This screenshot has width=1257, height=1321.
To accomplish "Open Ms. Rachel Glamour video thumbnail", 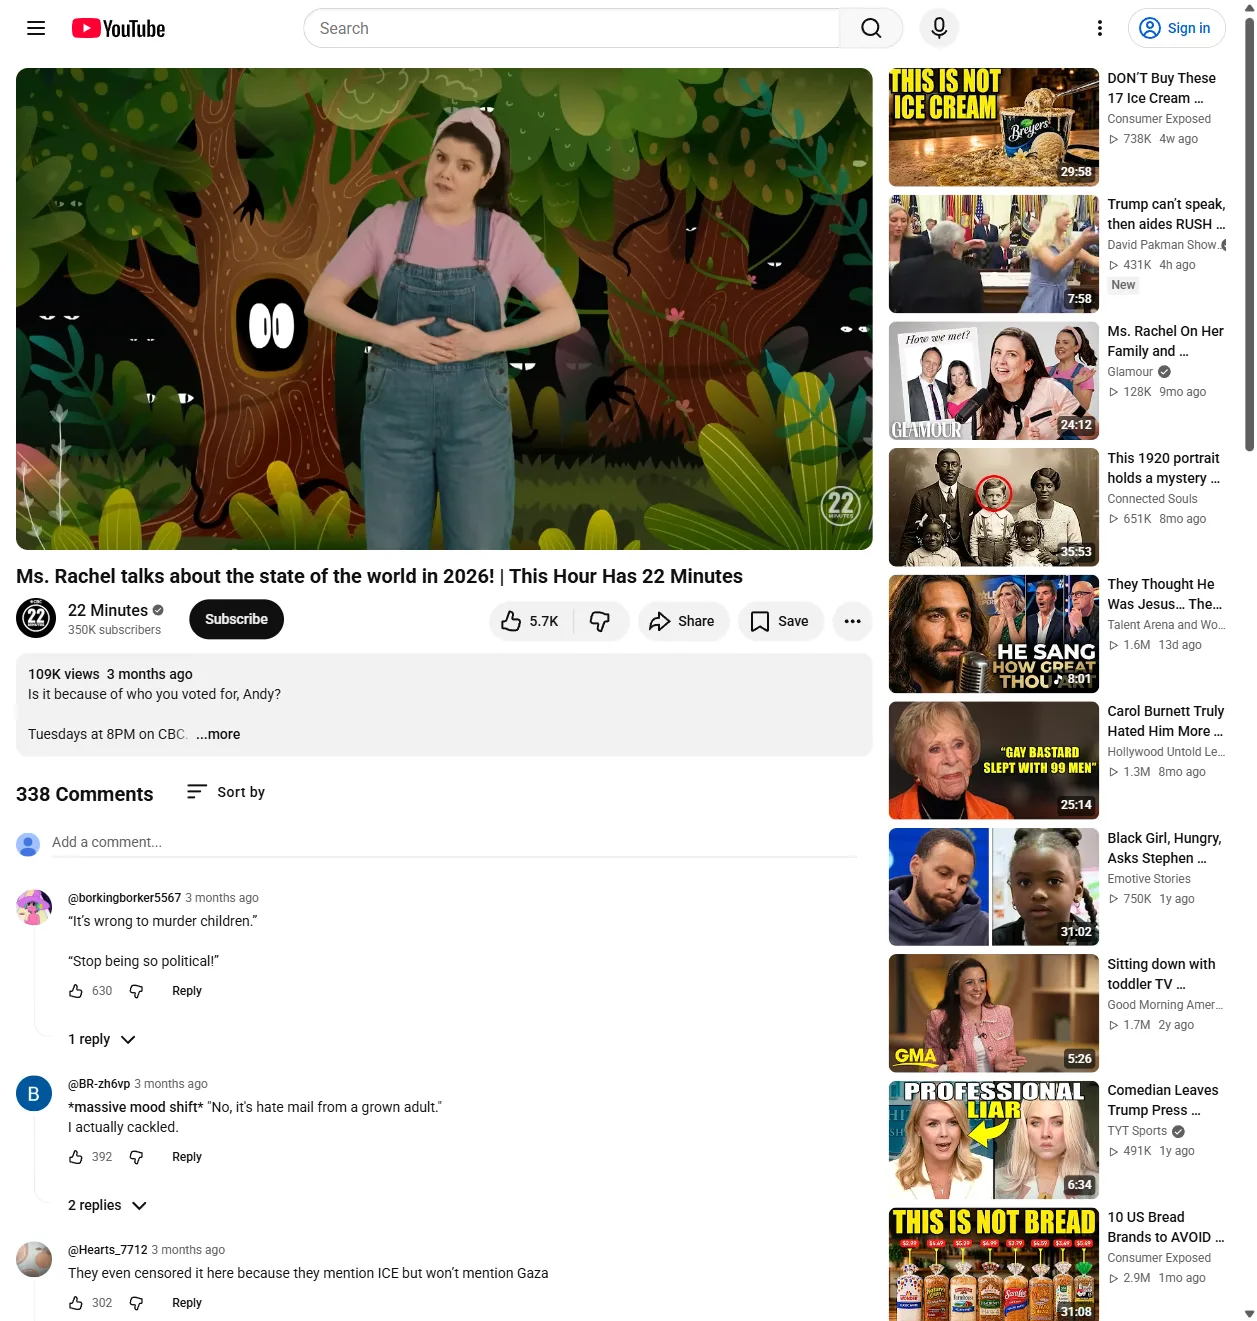I will click(994, 381).
